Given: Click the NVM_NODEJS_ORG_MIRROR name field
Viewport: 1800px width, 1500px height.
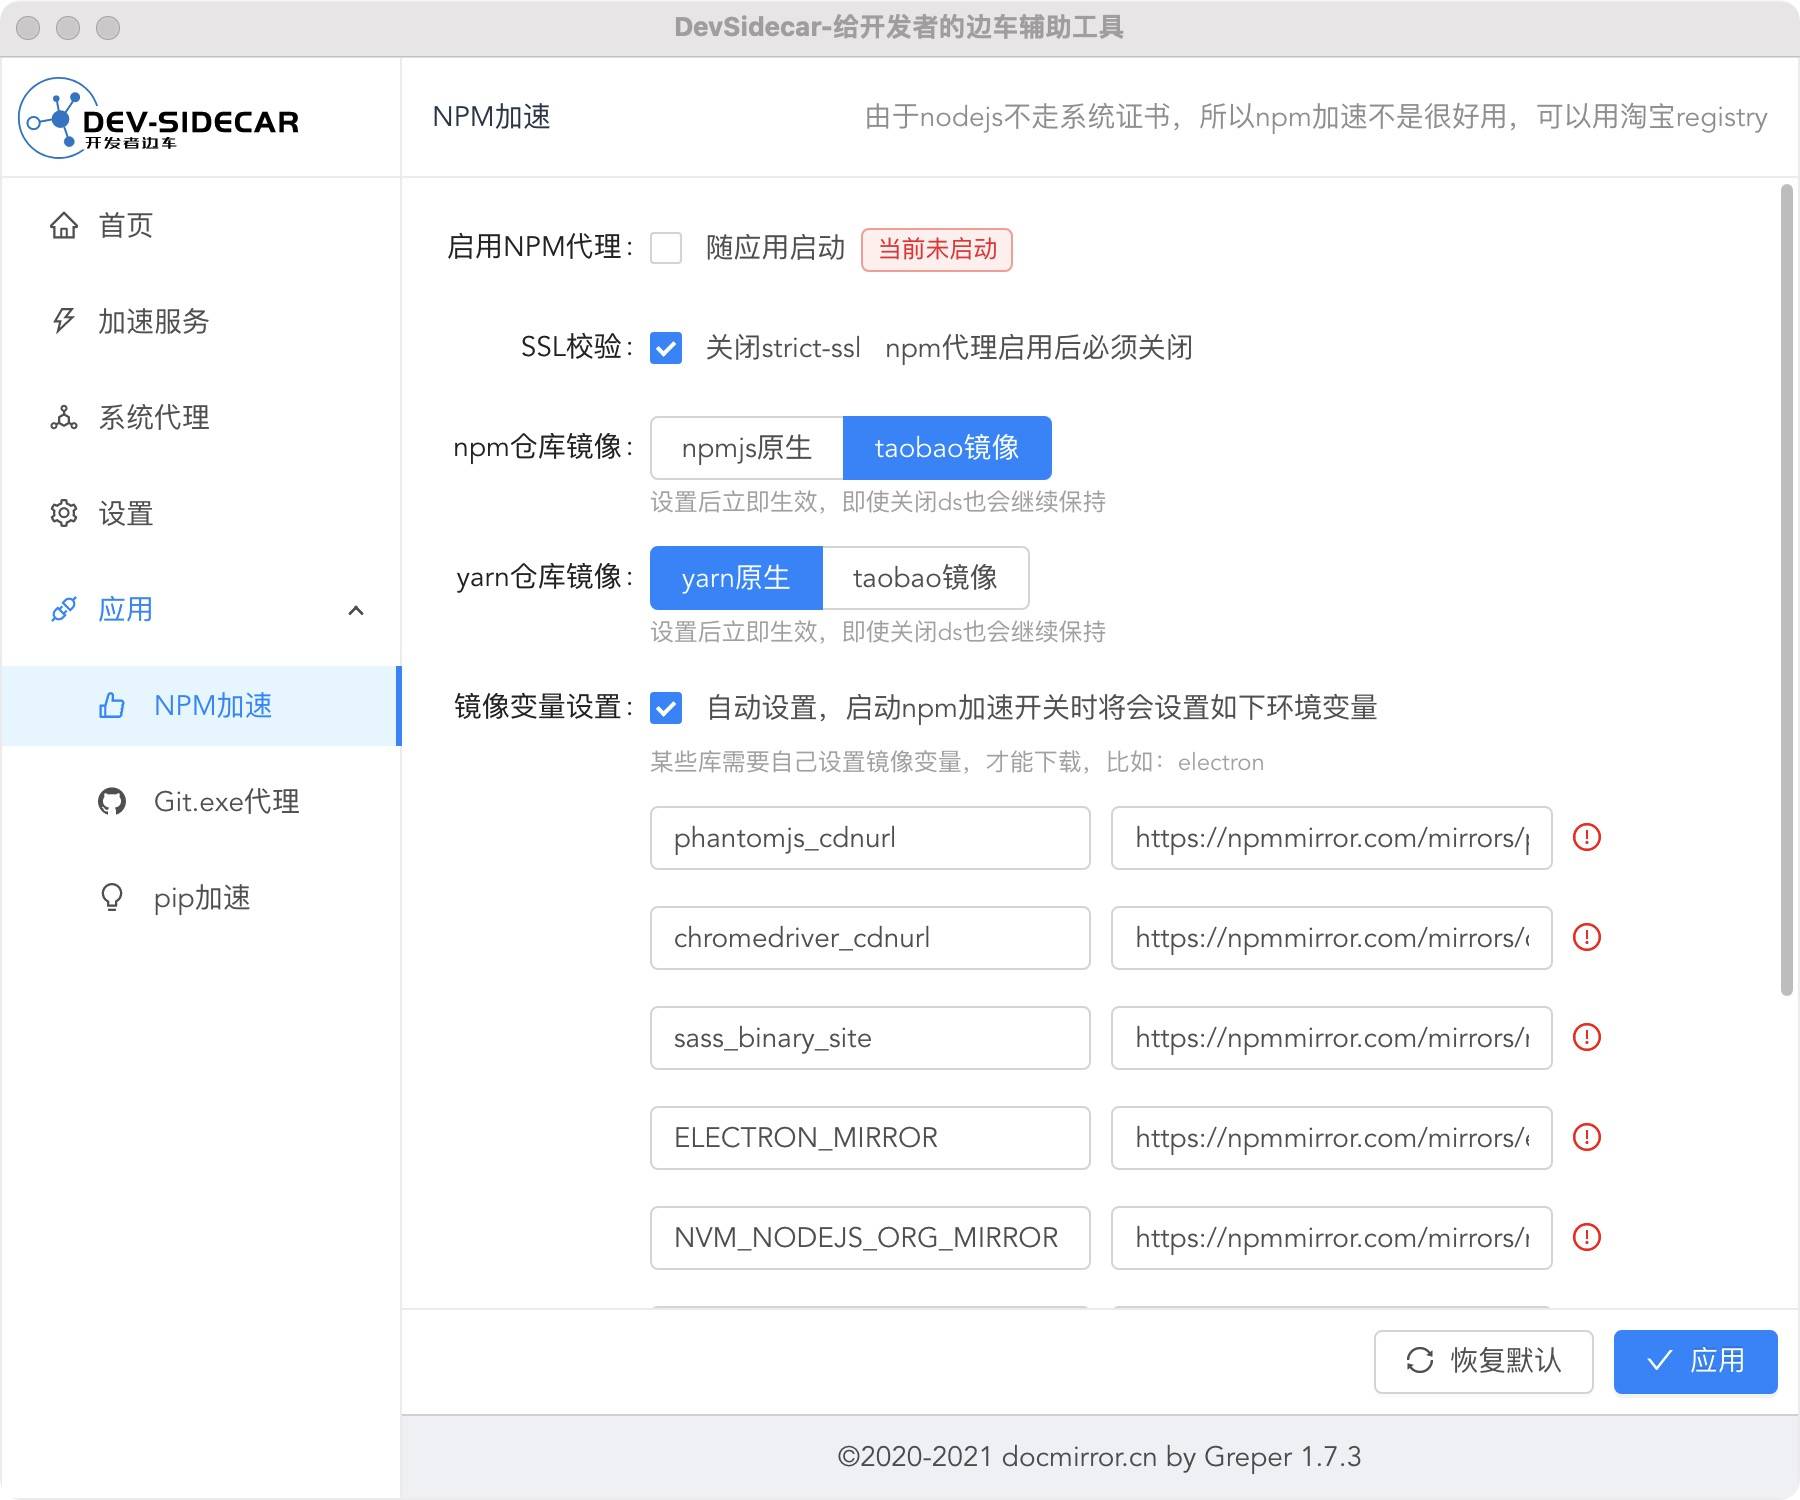Looking at the screenshot, I should point(870,1238).
